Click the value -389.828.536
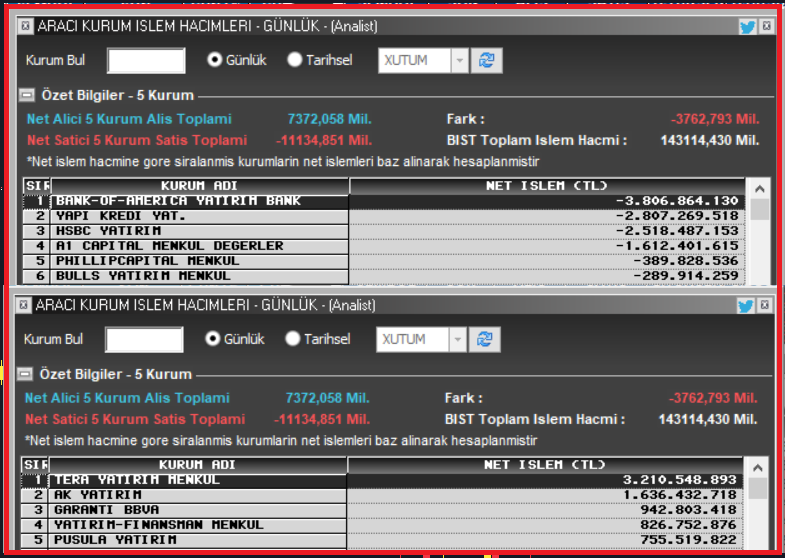This screenshot has width=785, height=558. (686, 261)
